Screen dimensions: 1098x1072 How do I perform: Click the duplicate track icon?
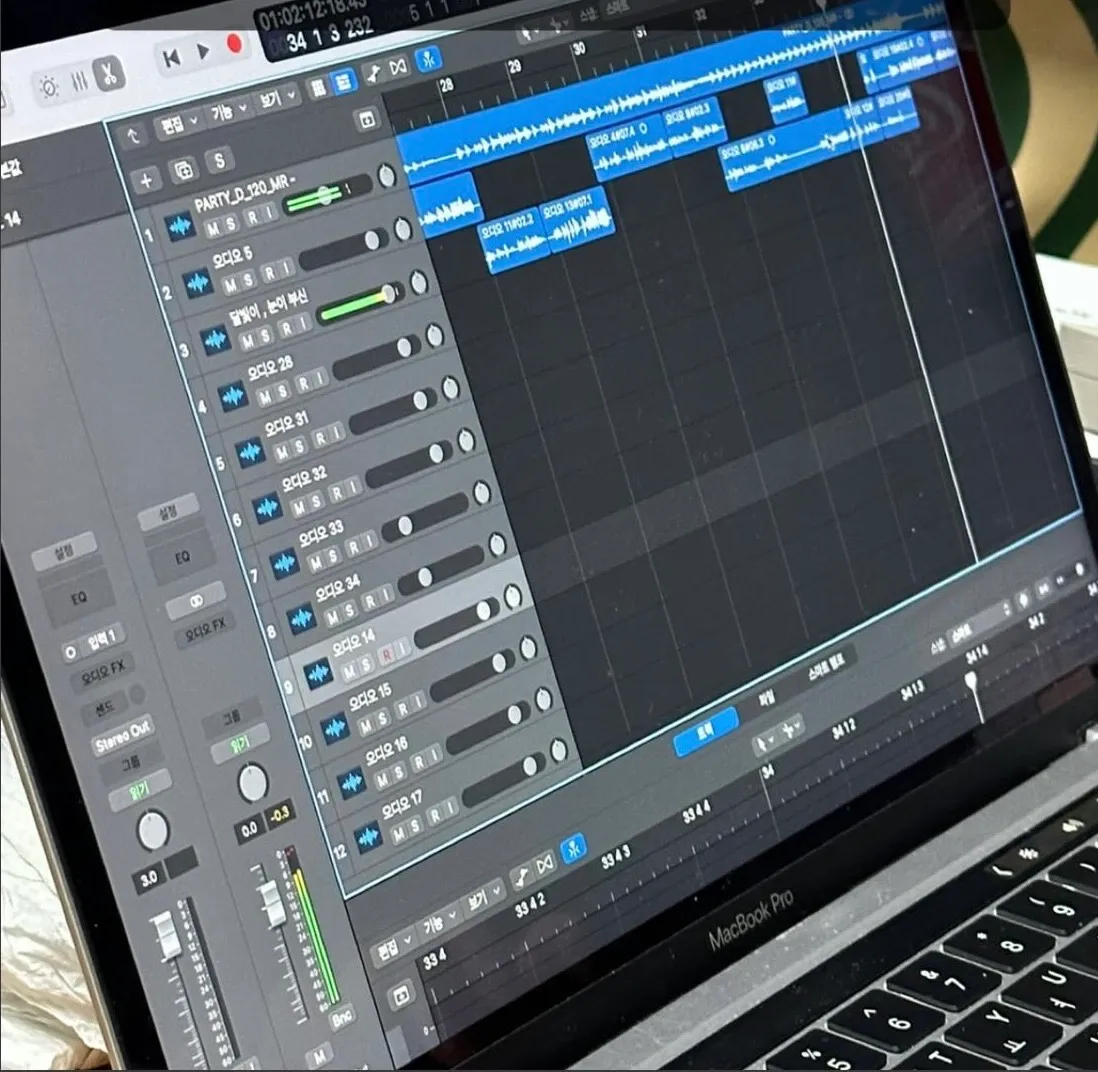tap(183, 170)
